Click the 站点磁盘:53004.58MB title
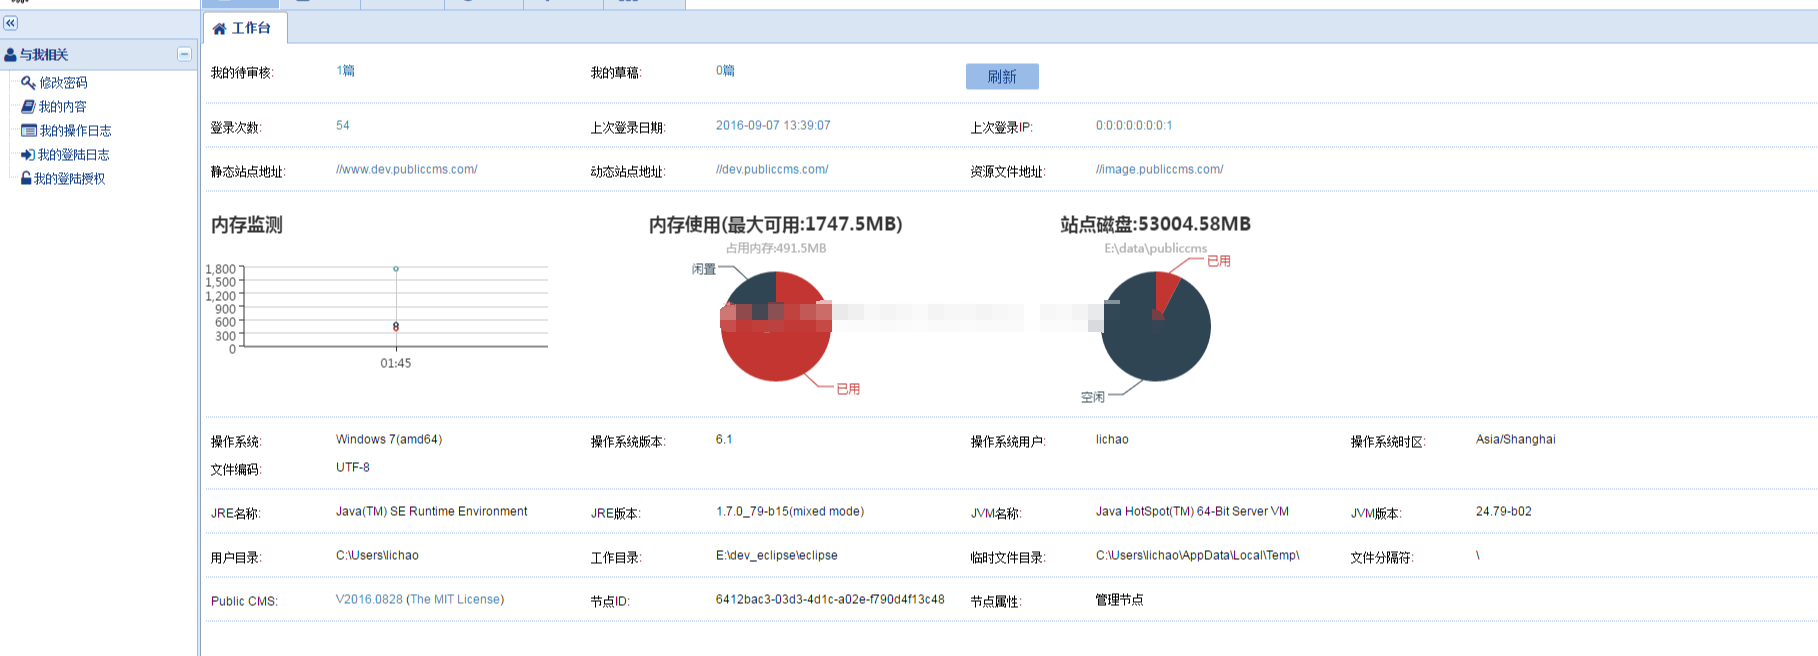1818x656 pixels. pyautogui.click(x=1155, y=224)
